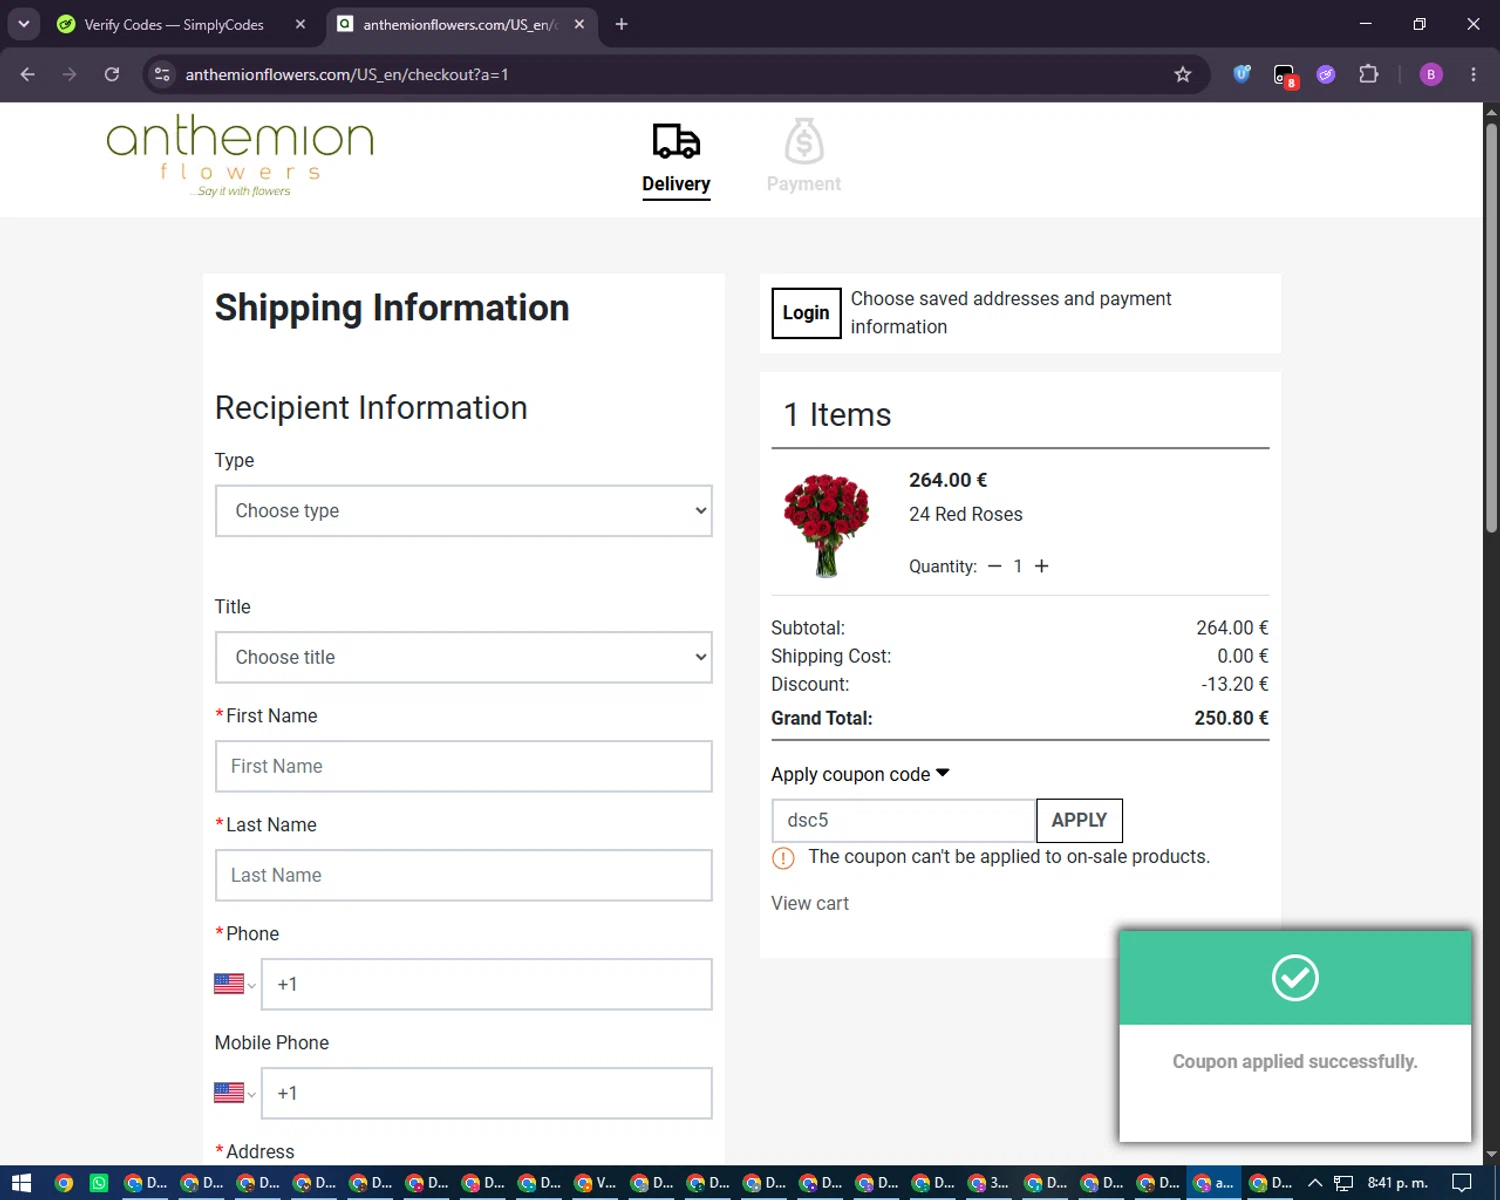Increase quantity with the plus button
Image resolution: width=1500 pixels, height=1200 pixels.
click(1041, 566)
